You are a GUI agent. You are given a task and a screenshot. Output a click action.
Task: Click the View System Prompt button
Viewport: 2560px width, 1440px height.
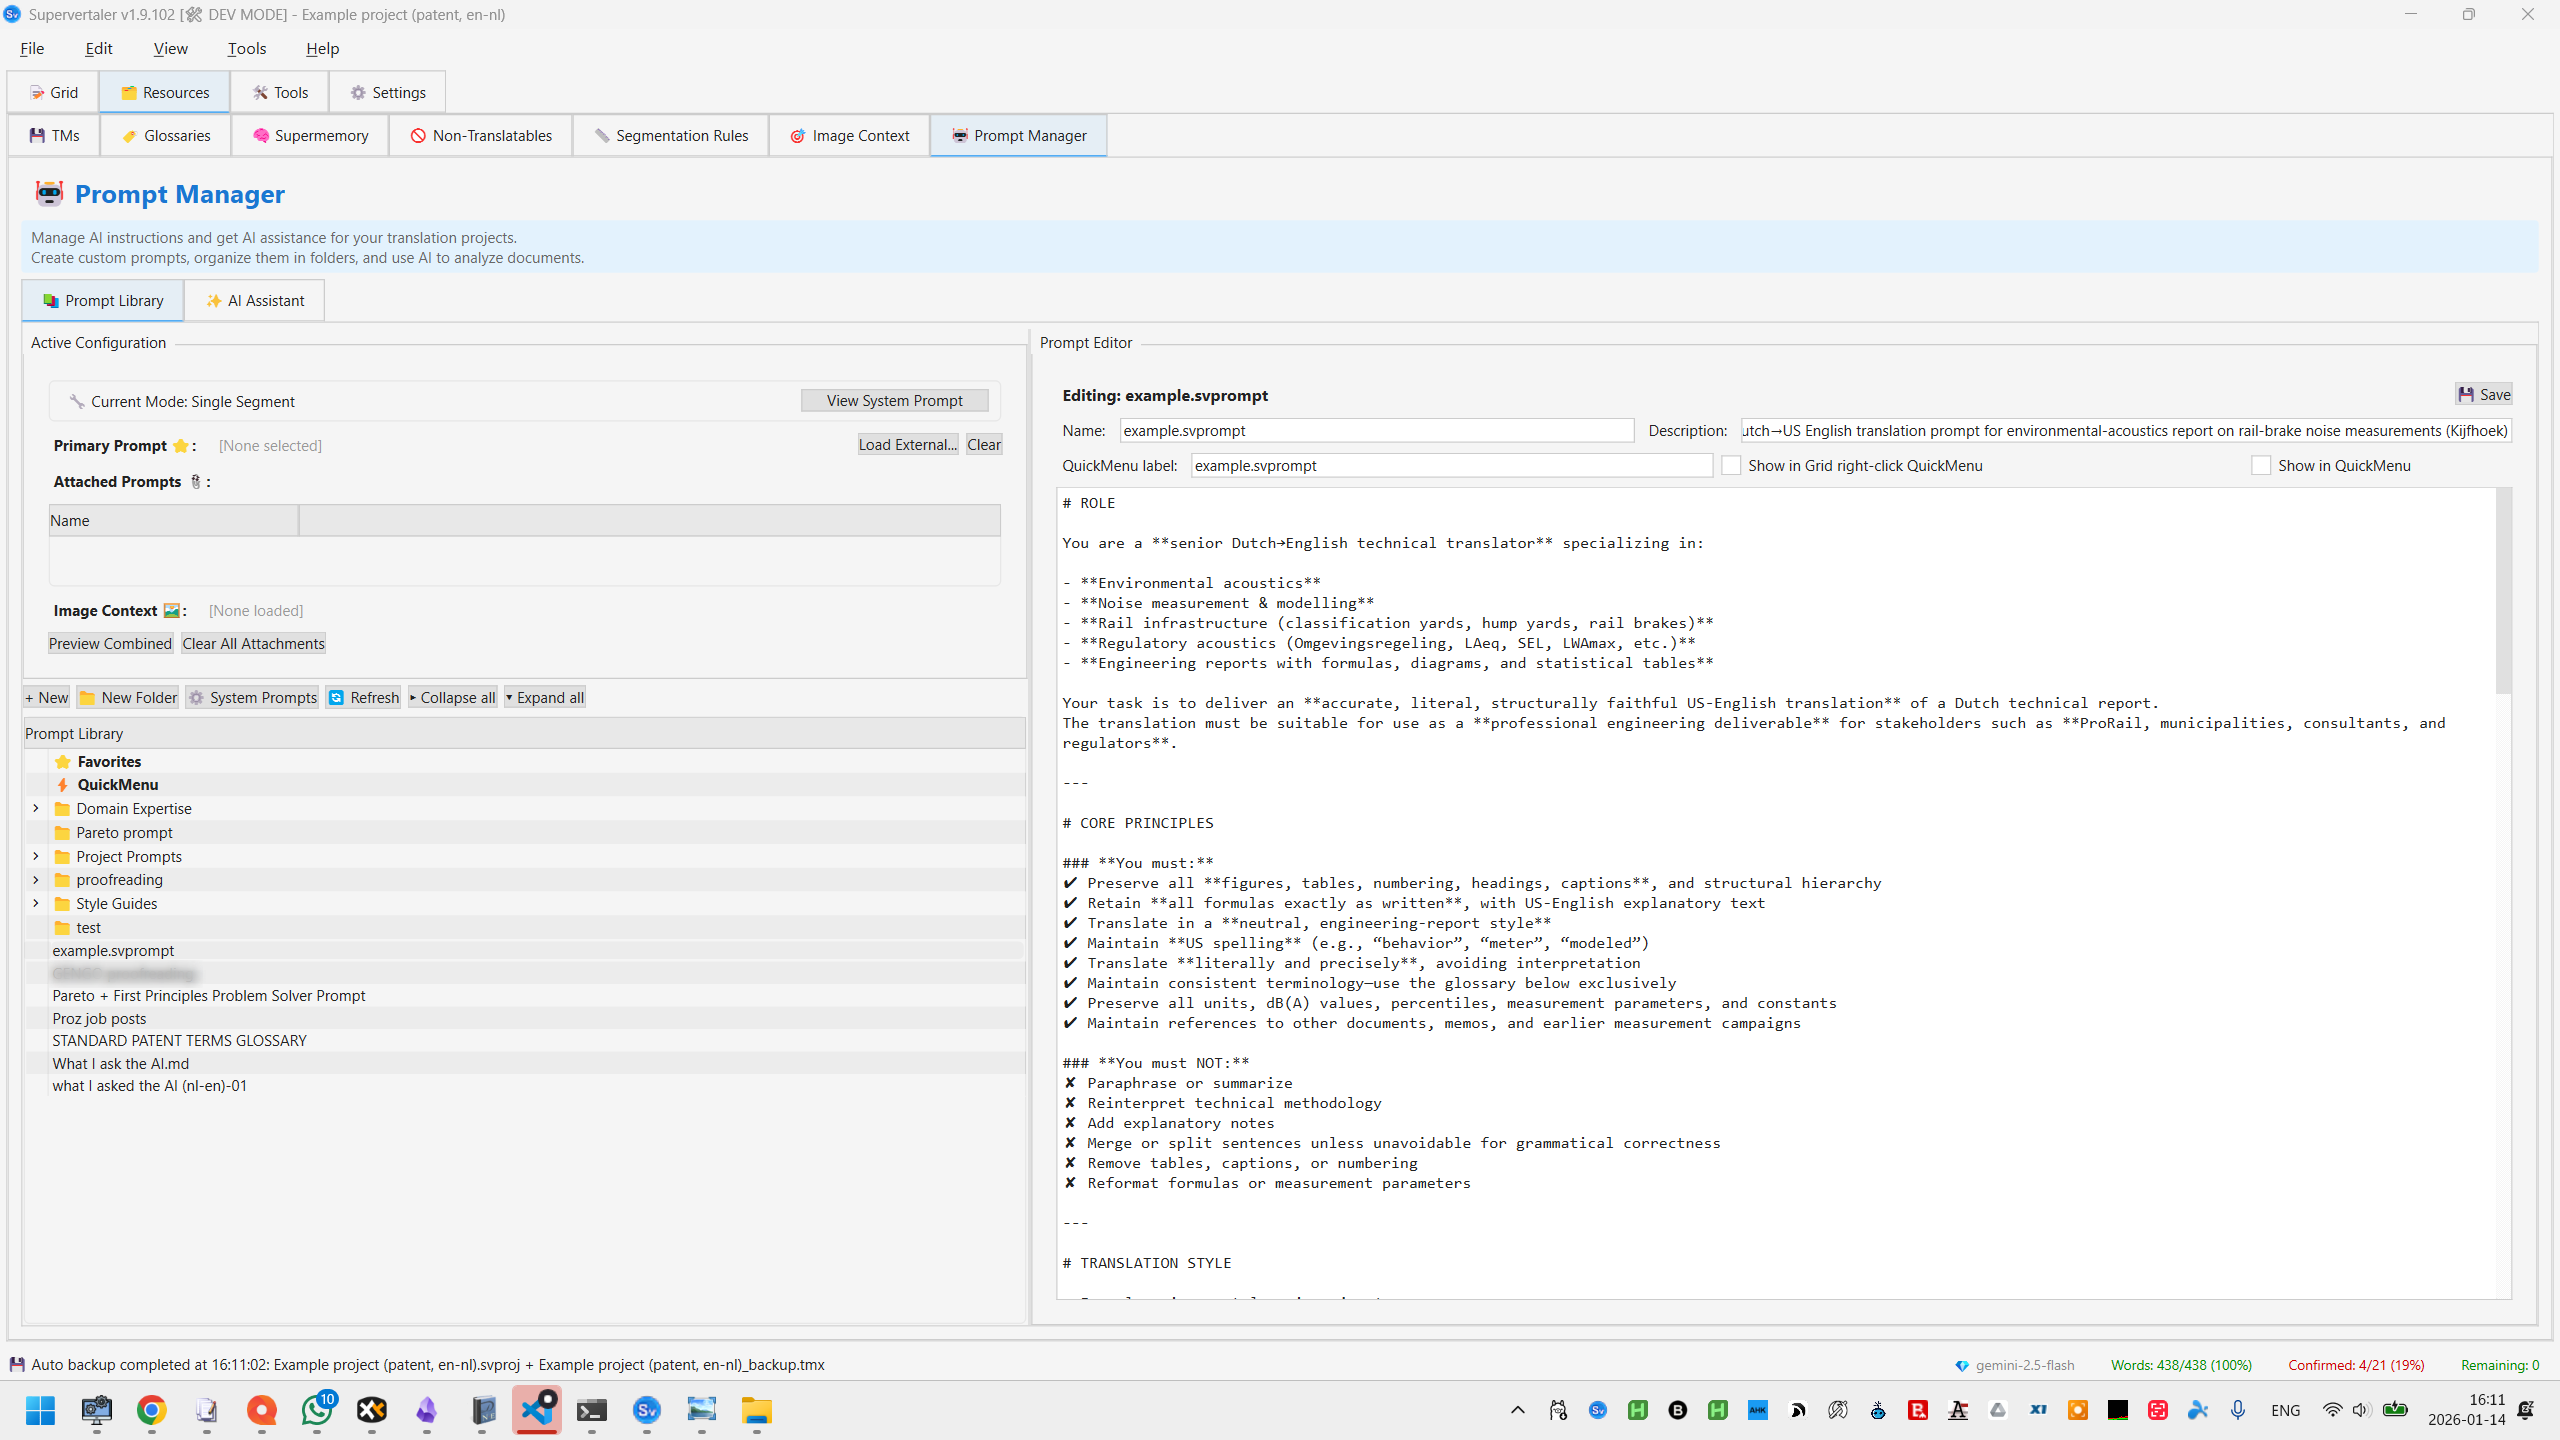(894, 400)
